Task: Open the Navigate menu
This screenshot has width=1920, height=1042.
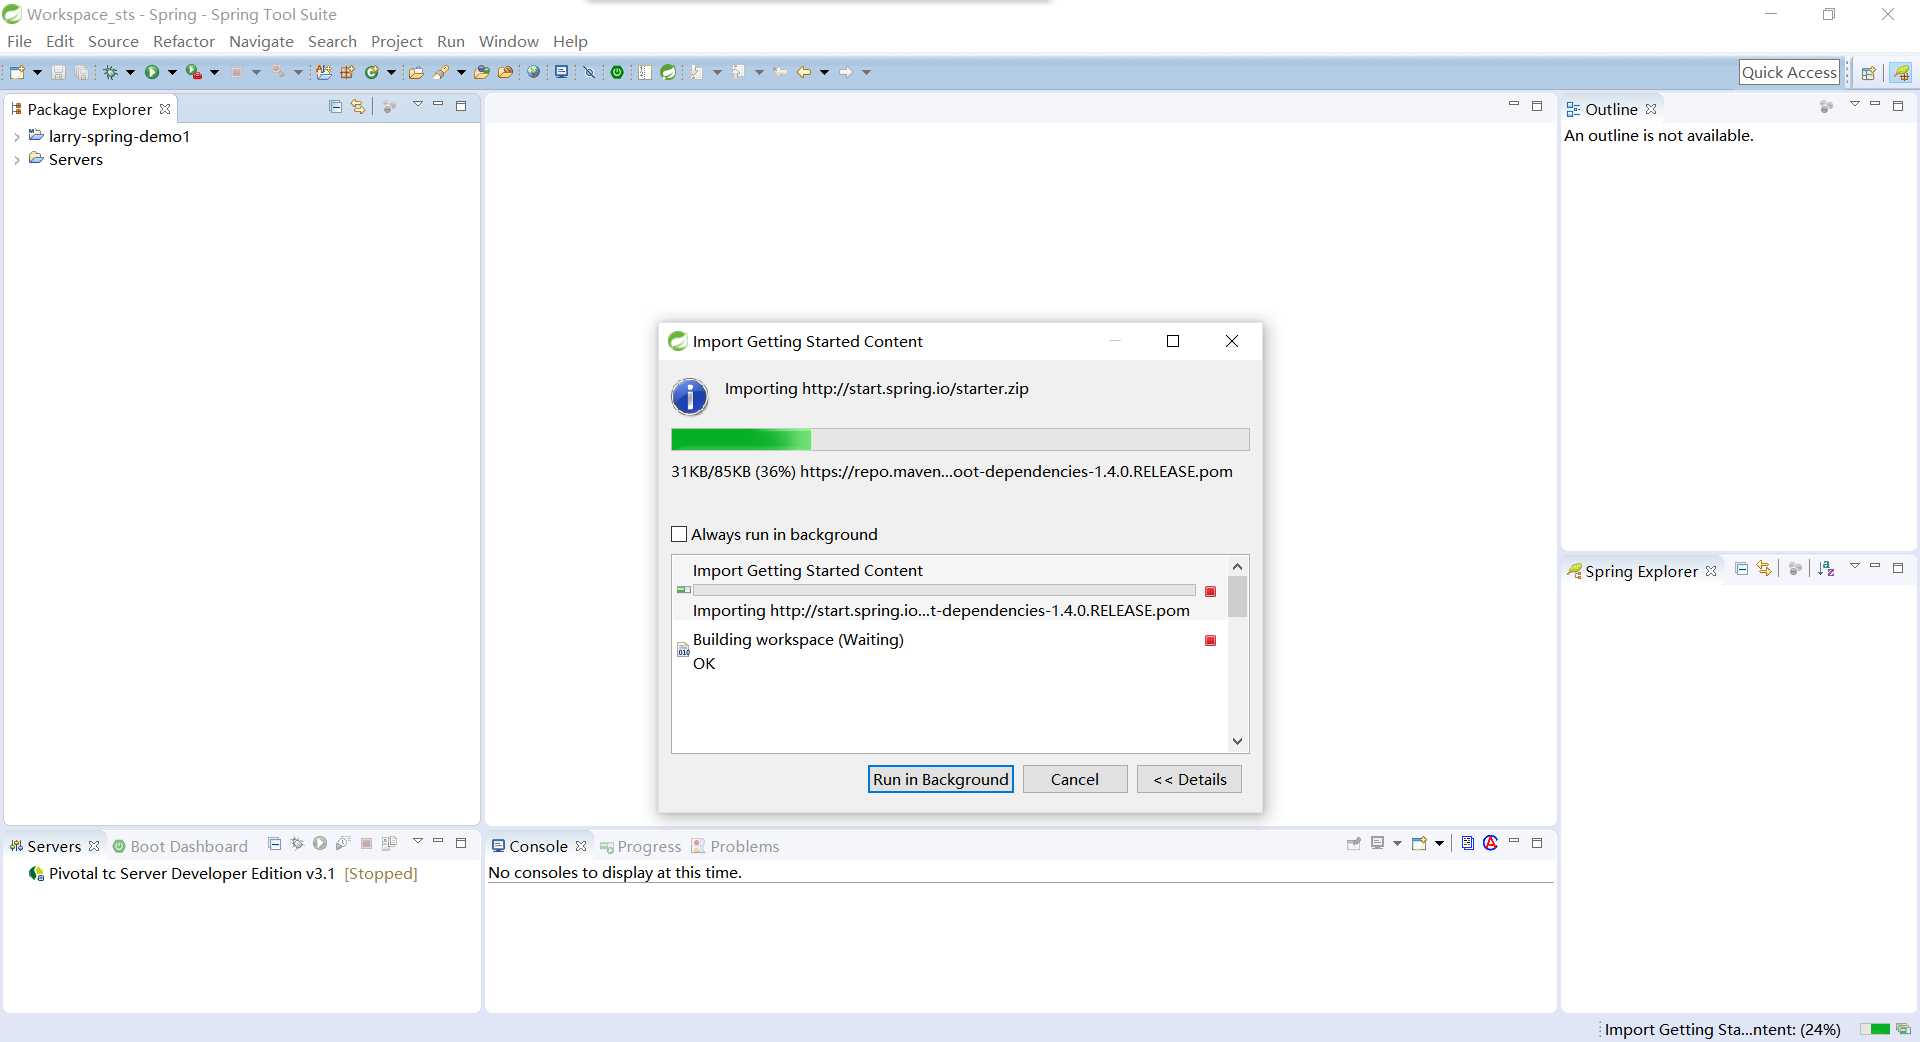Action: 261,41
